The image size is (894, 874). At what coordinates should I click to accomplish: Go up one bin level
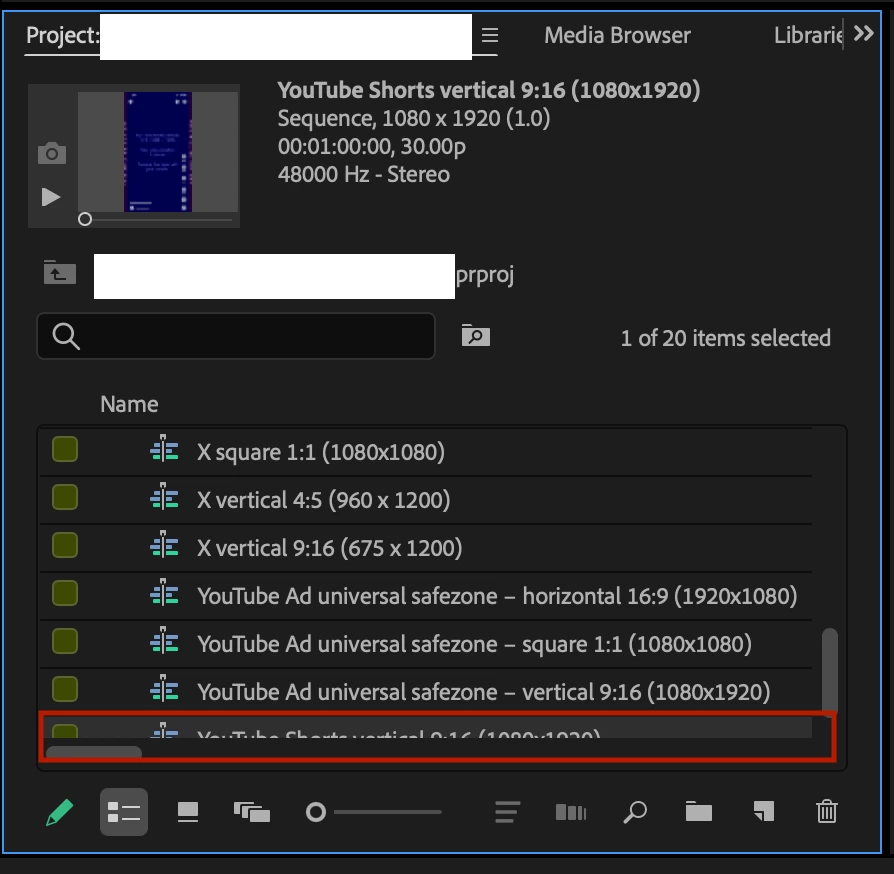[x=60, y=273]
